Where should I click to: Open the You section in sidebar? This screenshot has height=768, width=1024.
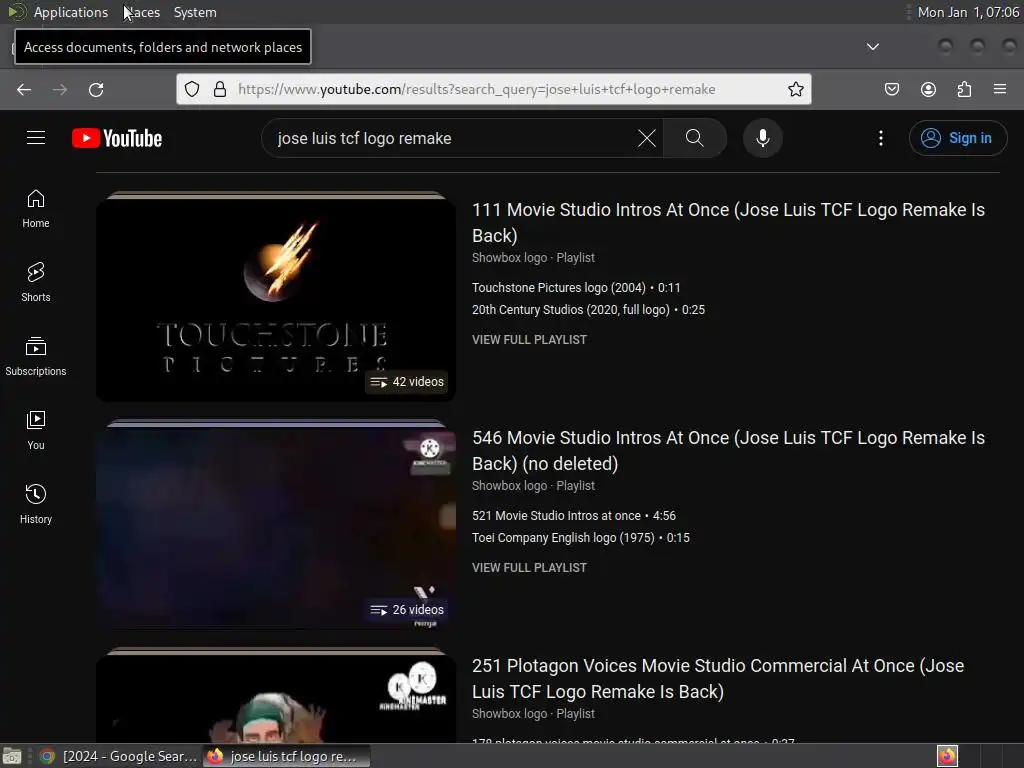click(36, 431)
